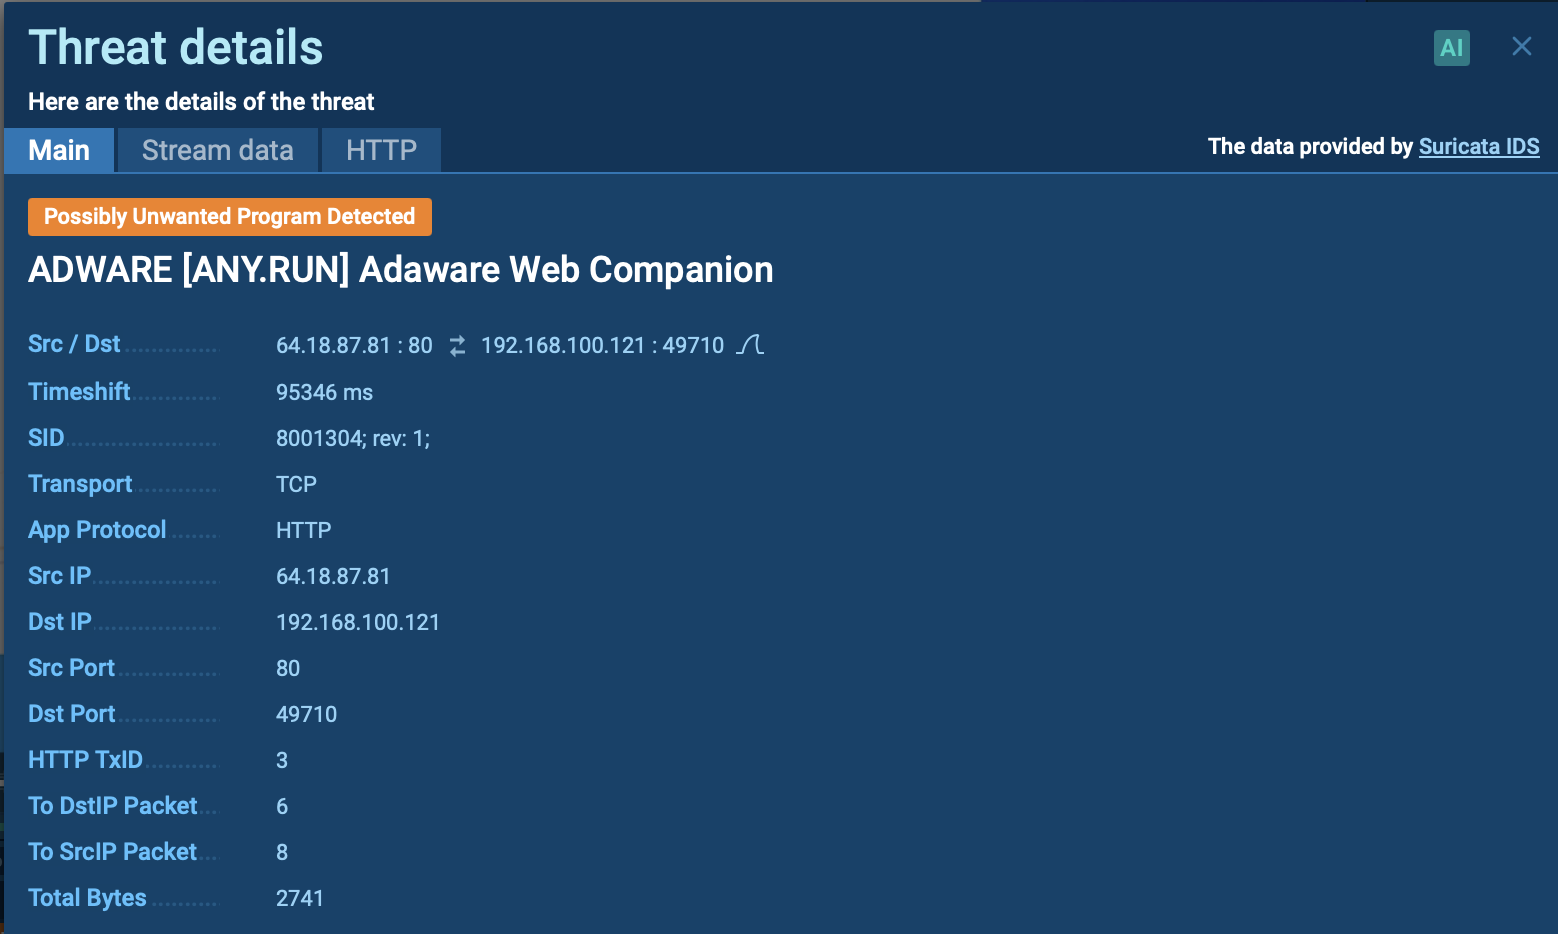
Task: Open the Stream data tab
Action: [x=217, y=150]
